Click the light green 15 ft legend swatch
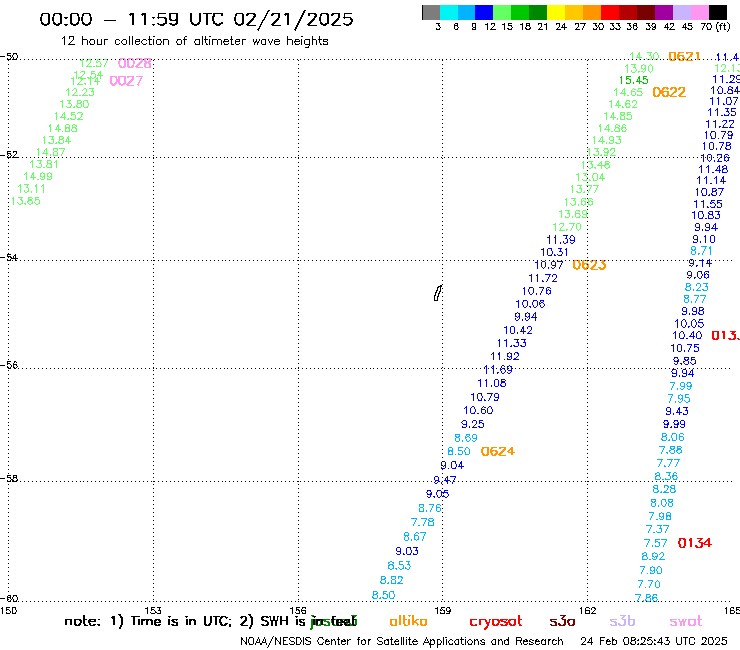 502,13
